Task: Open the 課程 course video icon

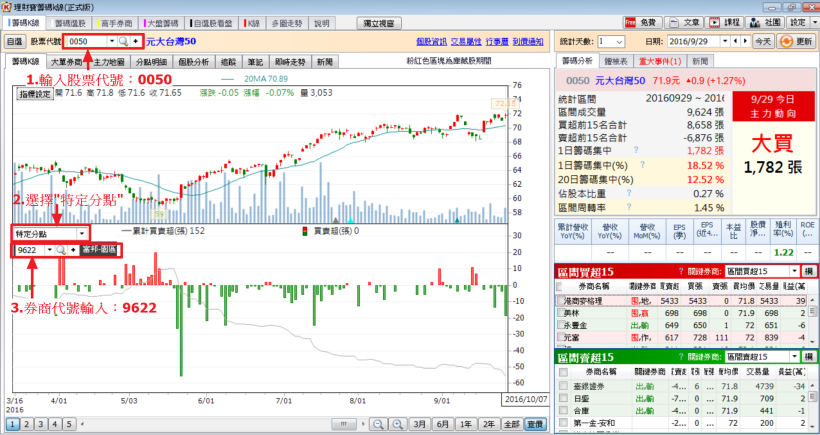Action: 726,21
